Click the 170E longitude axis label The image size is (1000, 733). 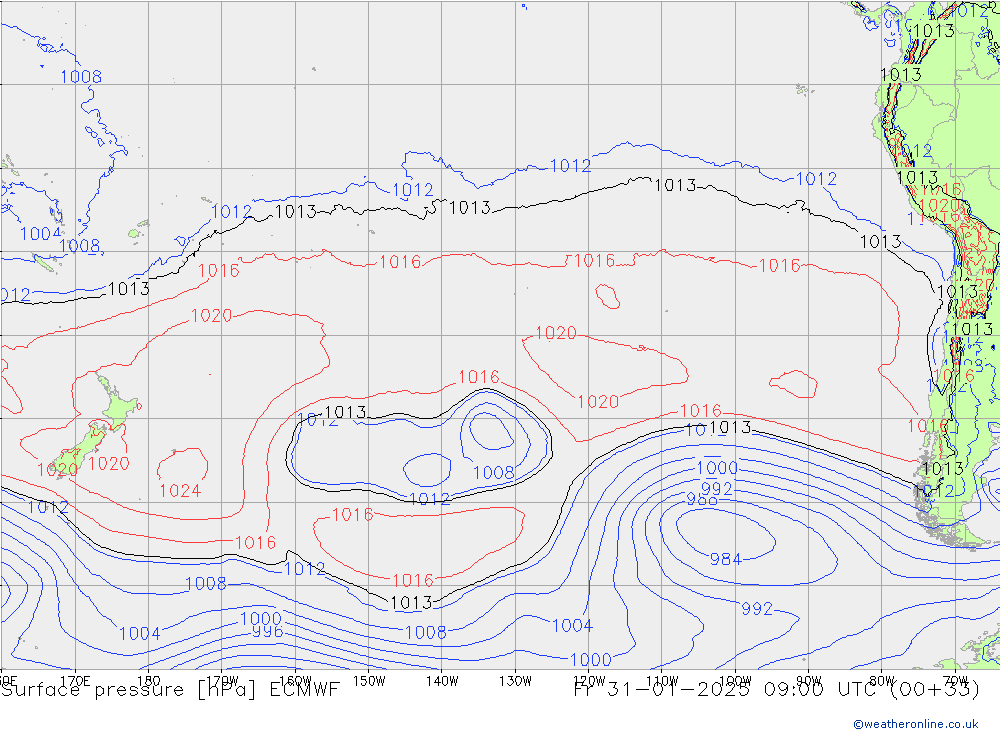coord(75,679)
